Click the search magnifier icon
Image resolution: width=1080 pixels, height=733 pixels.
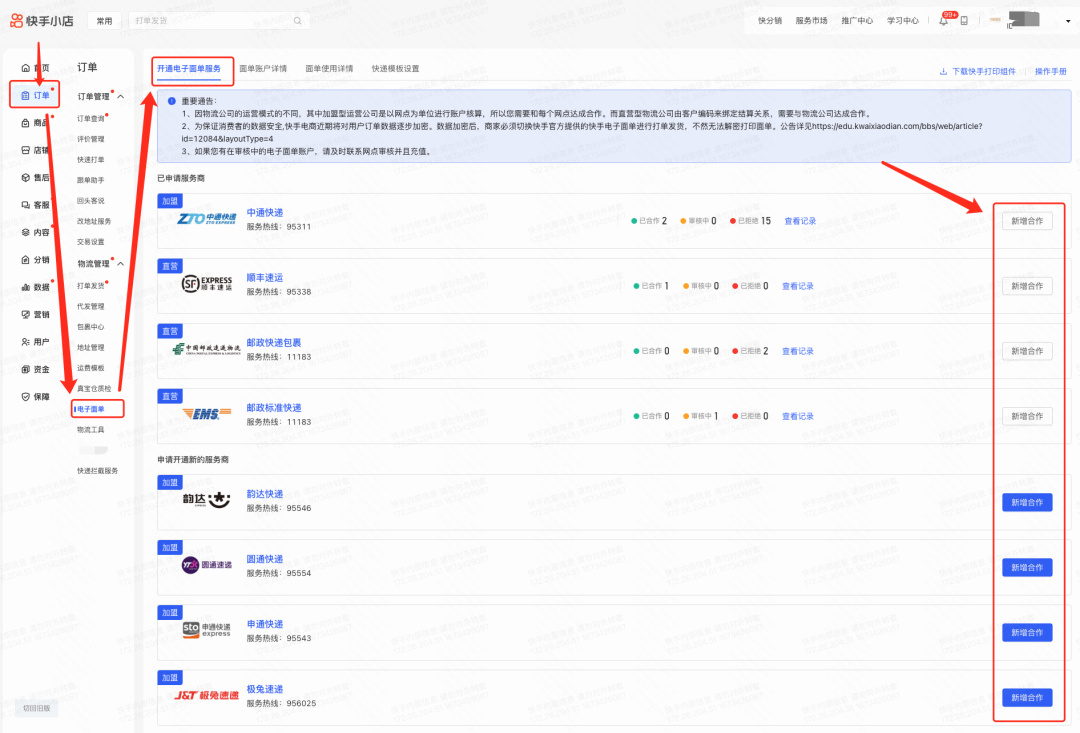[x=297, y=20]
